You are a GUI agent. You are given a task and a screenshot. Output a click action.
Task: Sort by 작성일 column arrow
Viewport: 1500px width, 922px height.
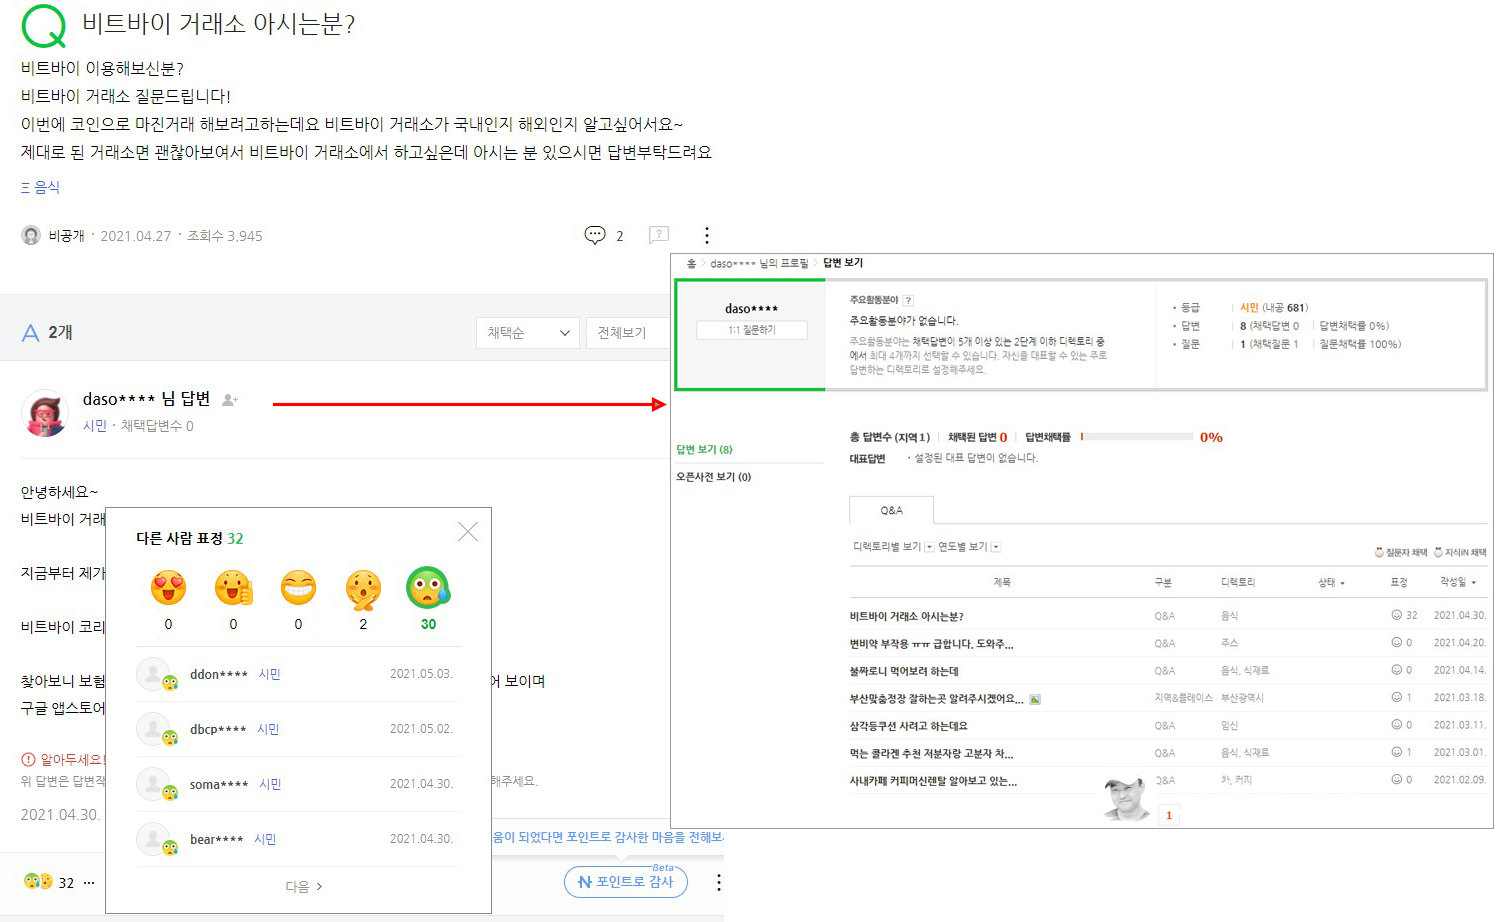coord(1473,582)
